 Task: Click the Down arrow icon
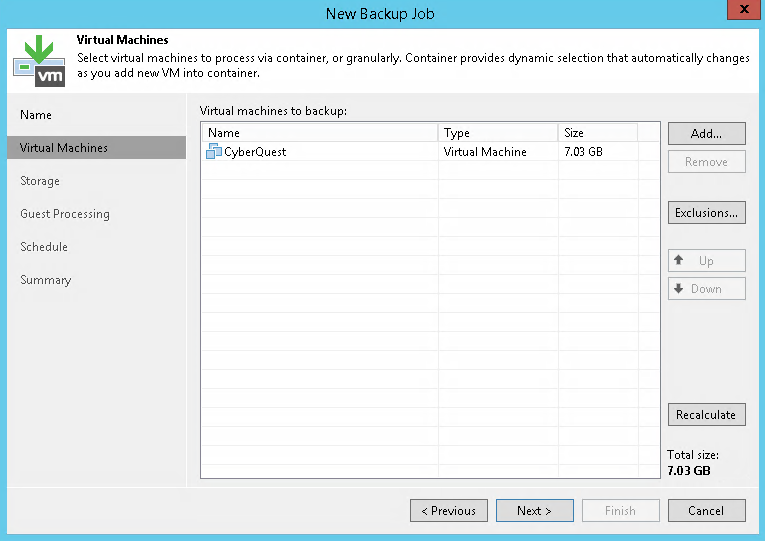coord(679,288)
